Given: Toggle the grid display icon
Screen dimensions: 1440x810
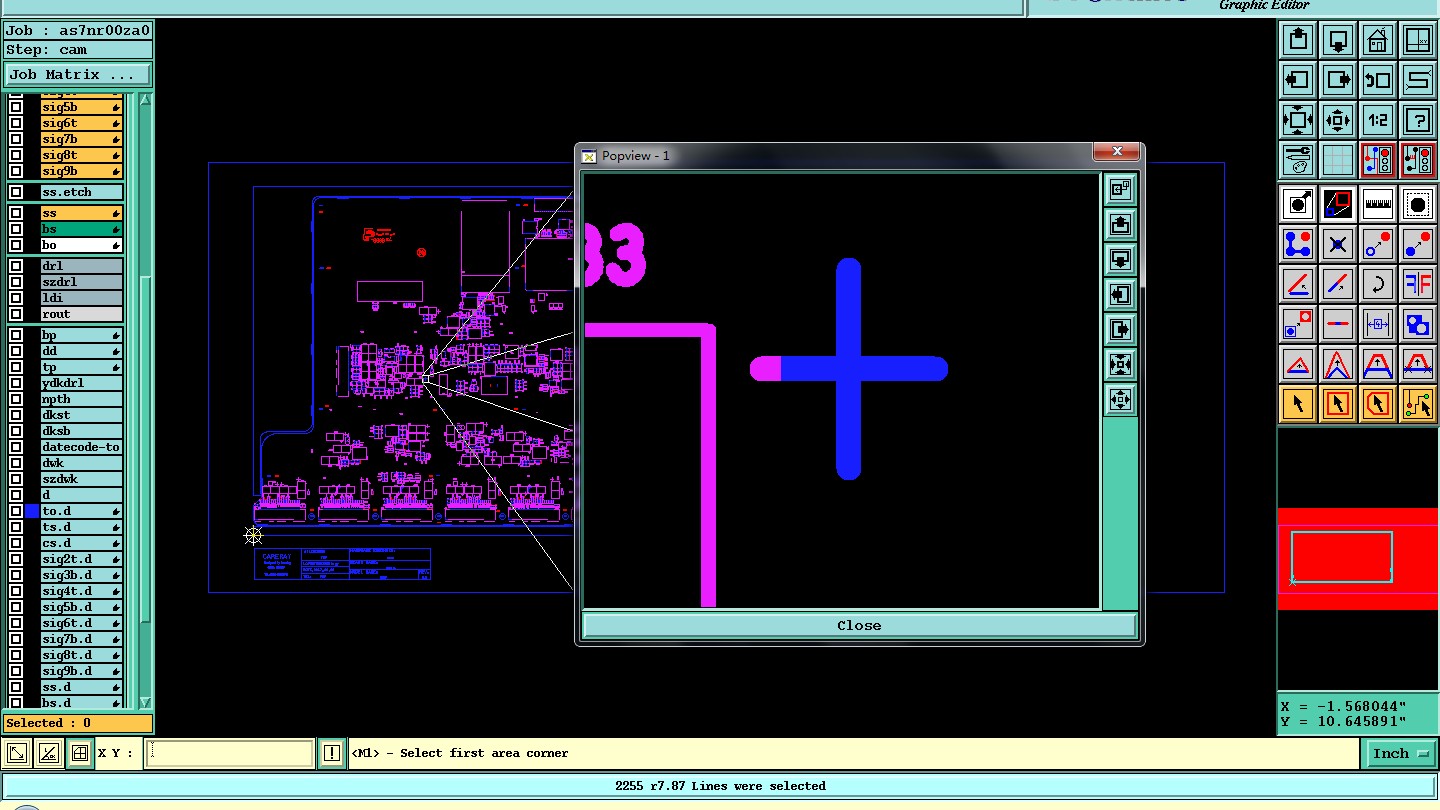Looking at the screenshot, I should (x=1338, y=160).
